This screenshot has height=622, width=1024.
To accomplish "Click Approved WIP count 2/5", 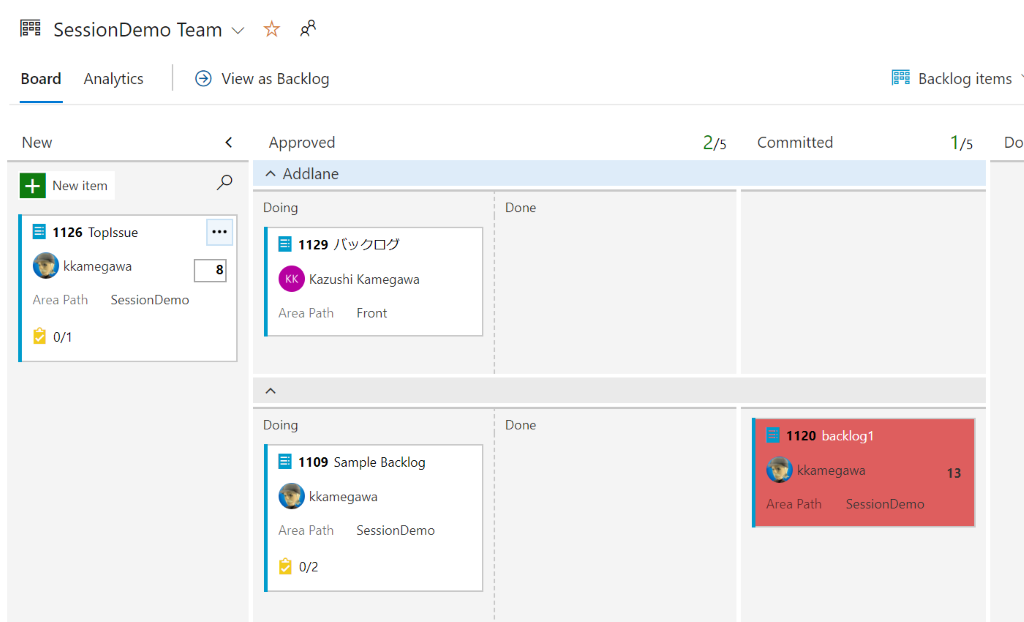I will click(x=714, y=142).
